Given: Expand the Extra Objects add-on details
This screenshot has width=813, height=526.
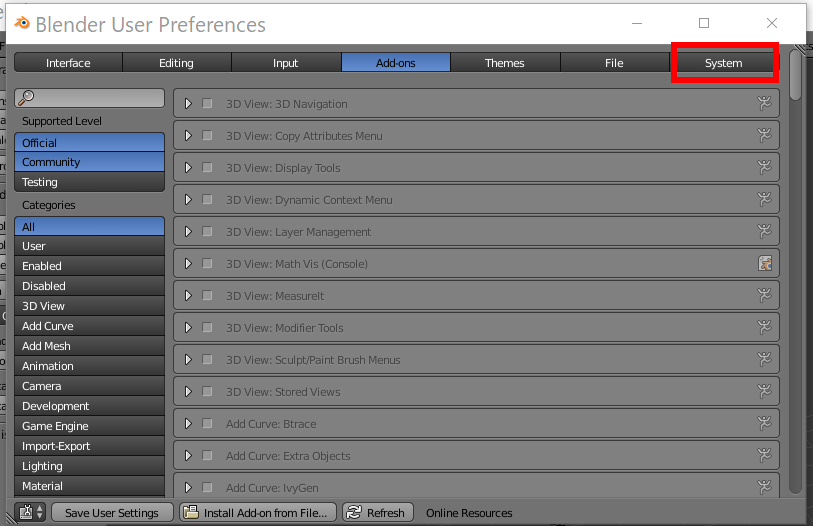Looking at the screenshot, I should [188, 455].
